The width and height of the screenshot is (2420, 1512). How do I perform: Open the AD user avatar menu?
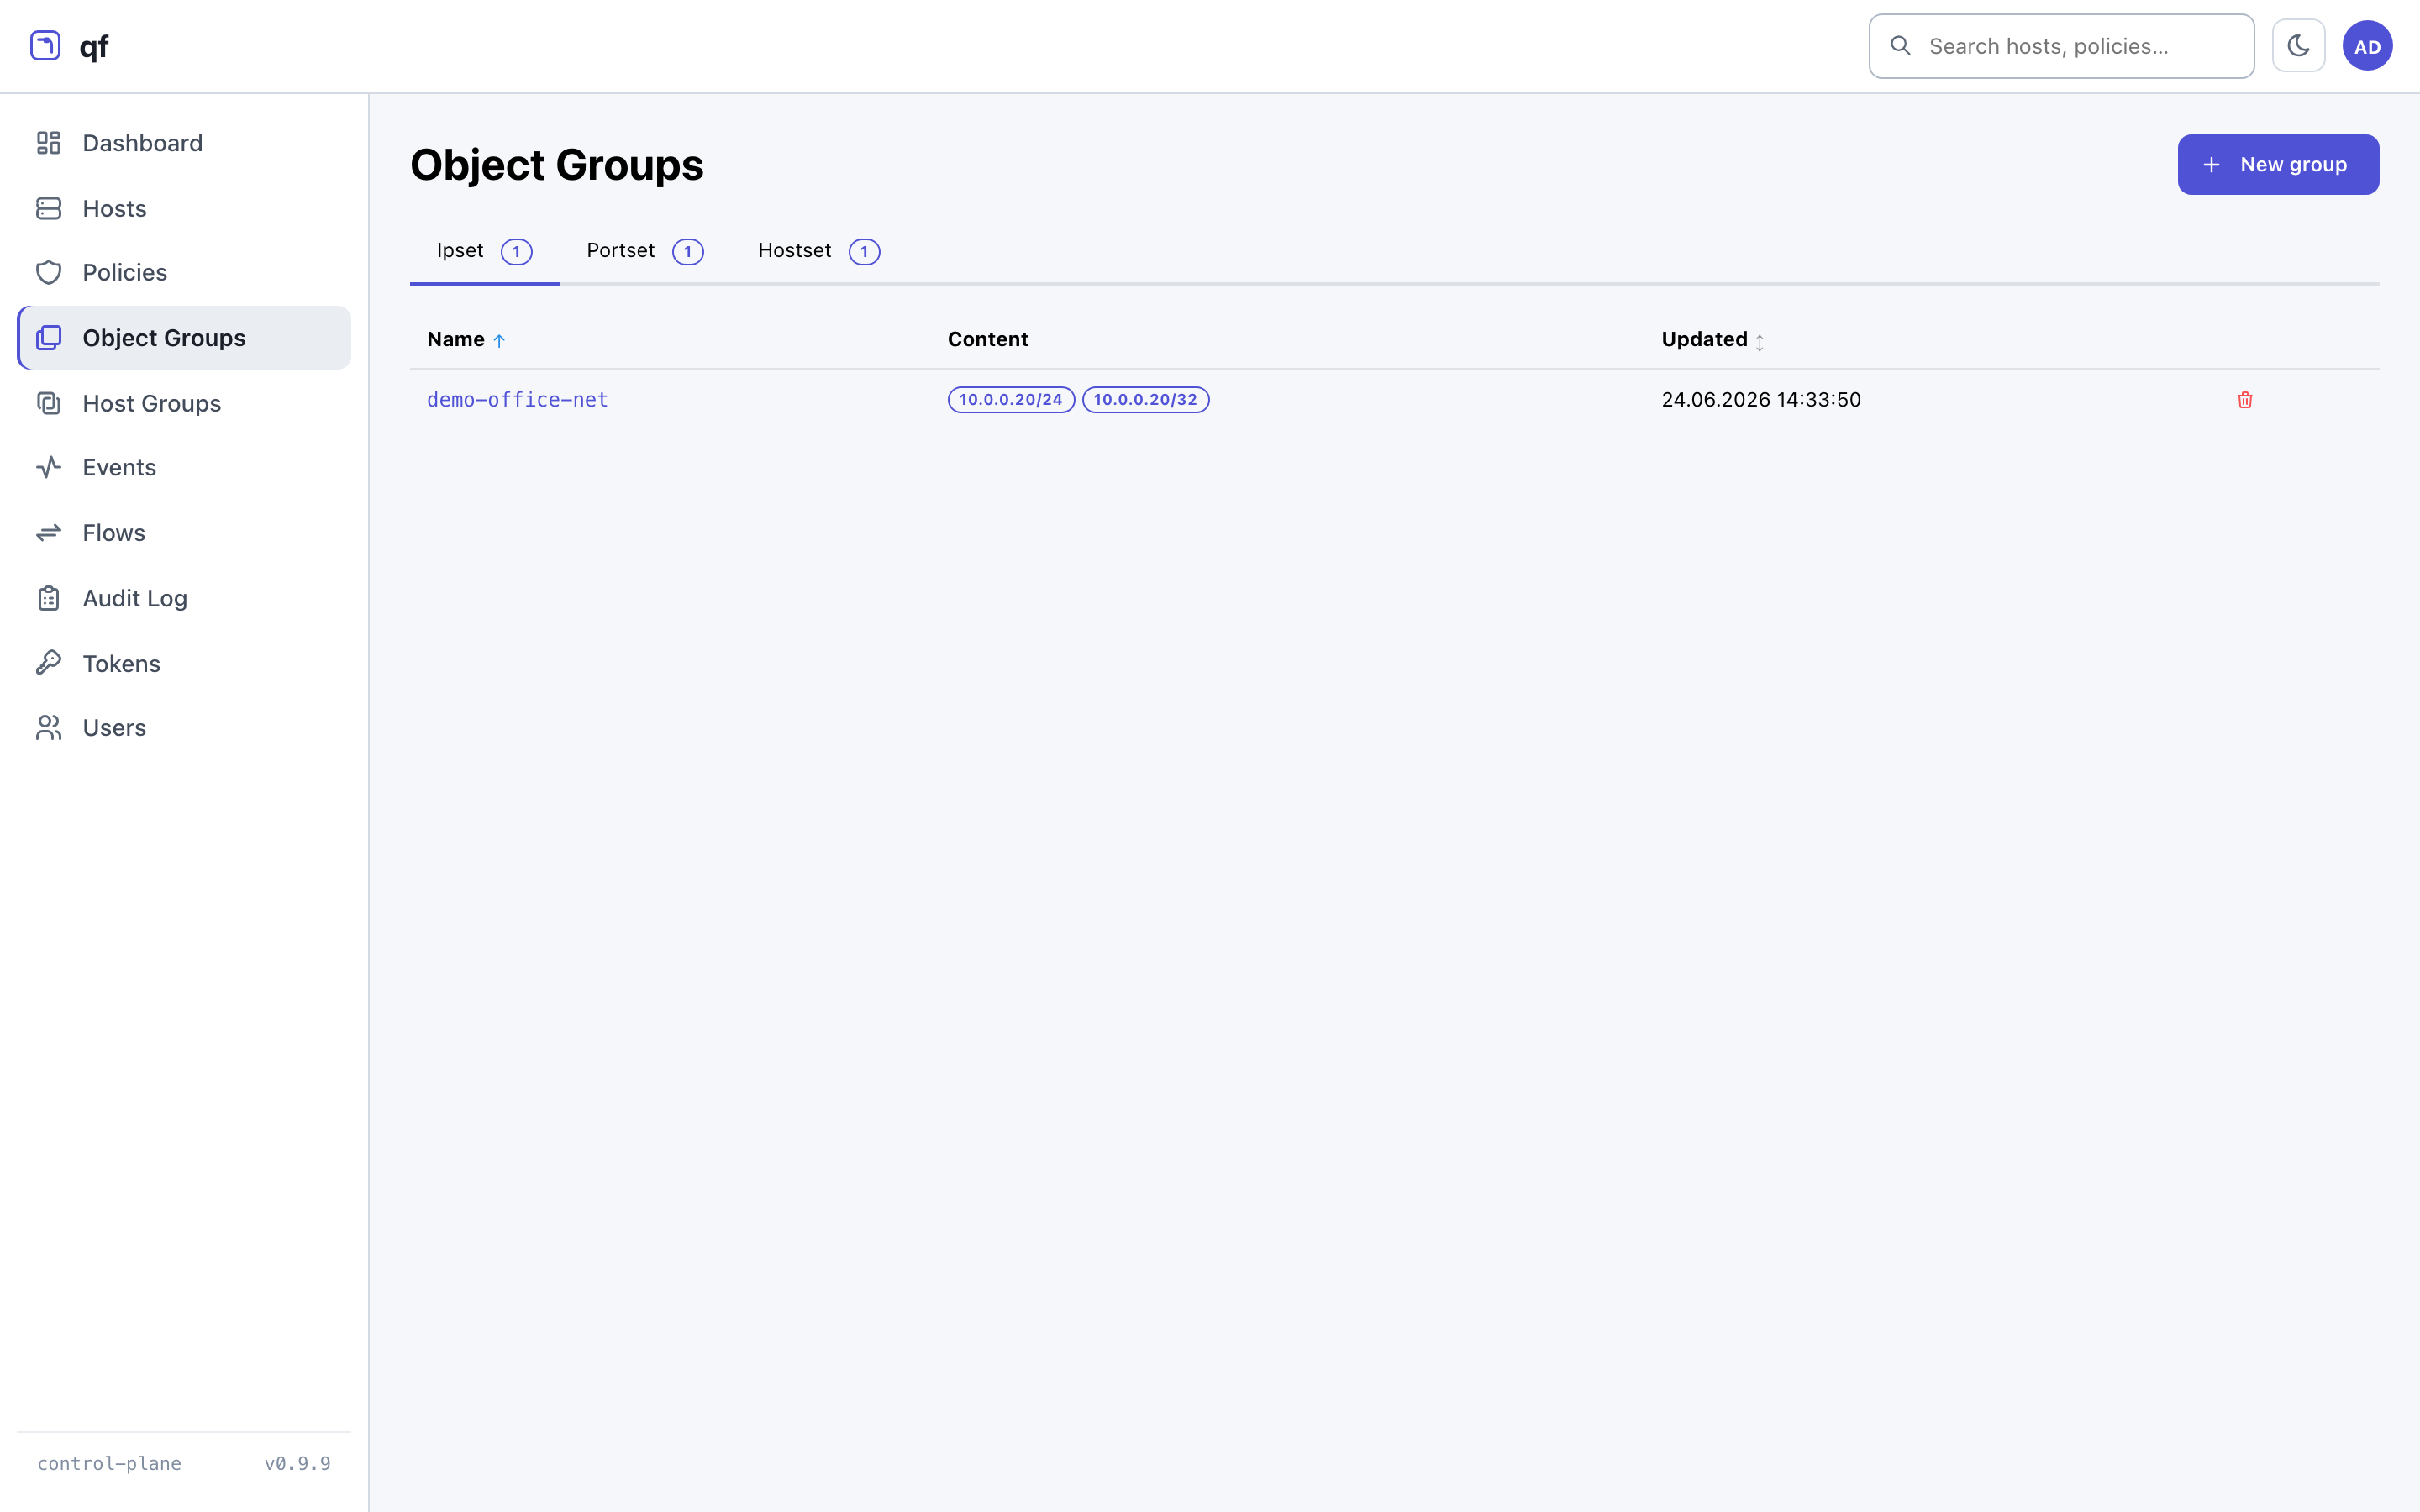(x=2367, y=46)
